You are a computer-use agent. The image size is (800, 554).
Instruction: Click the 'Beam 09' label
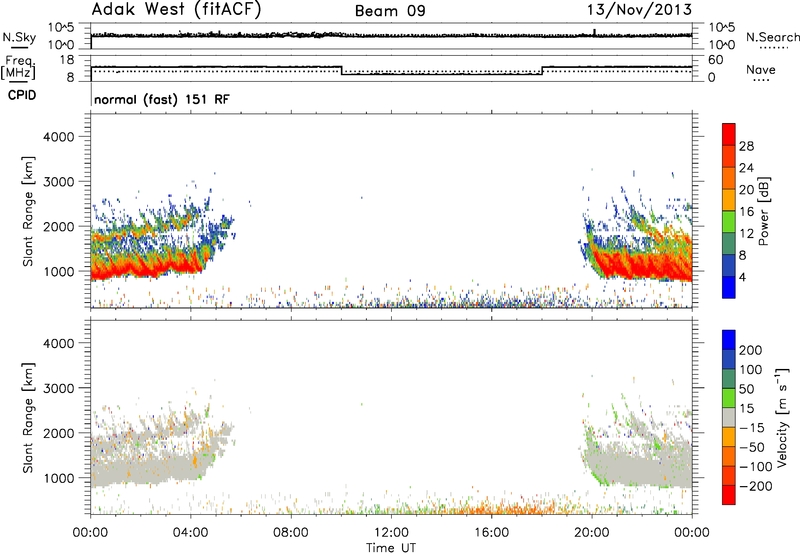tap(390, 11)
